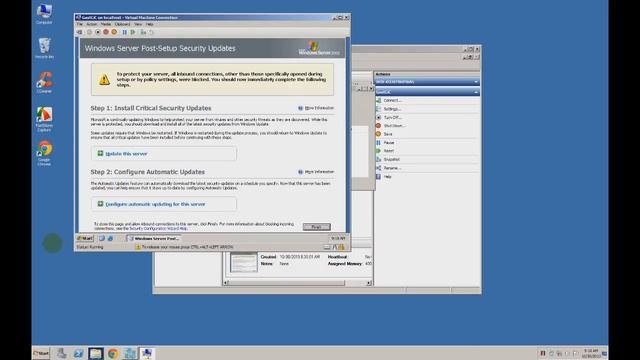The width and height of the screenshot is (640, 360).
Task: Click the guest quick-launch Internet Explorer icon
Action: (x=110, y=238)
